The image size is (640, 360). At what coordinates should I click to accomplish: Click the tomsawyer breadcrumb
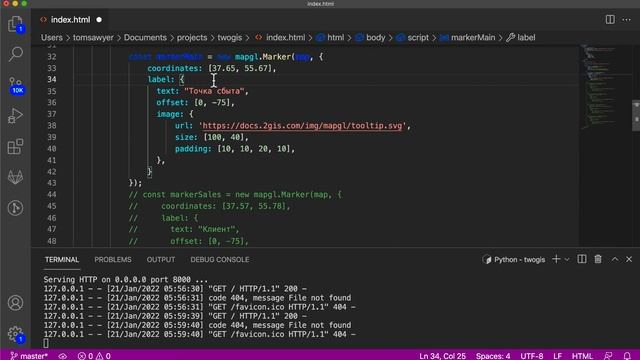[x=93, y=38]
